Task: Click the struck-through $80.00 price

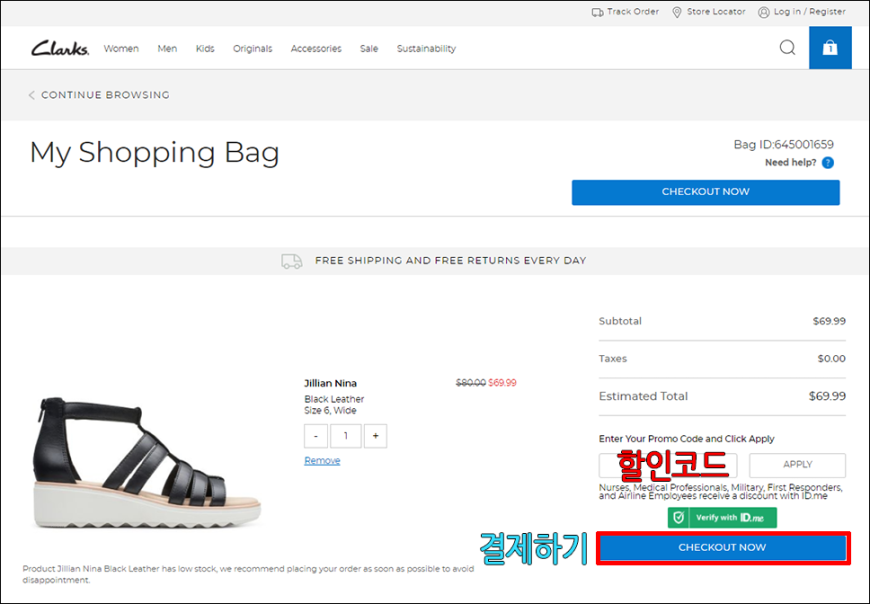Action: [471, 383]
